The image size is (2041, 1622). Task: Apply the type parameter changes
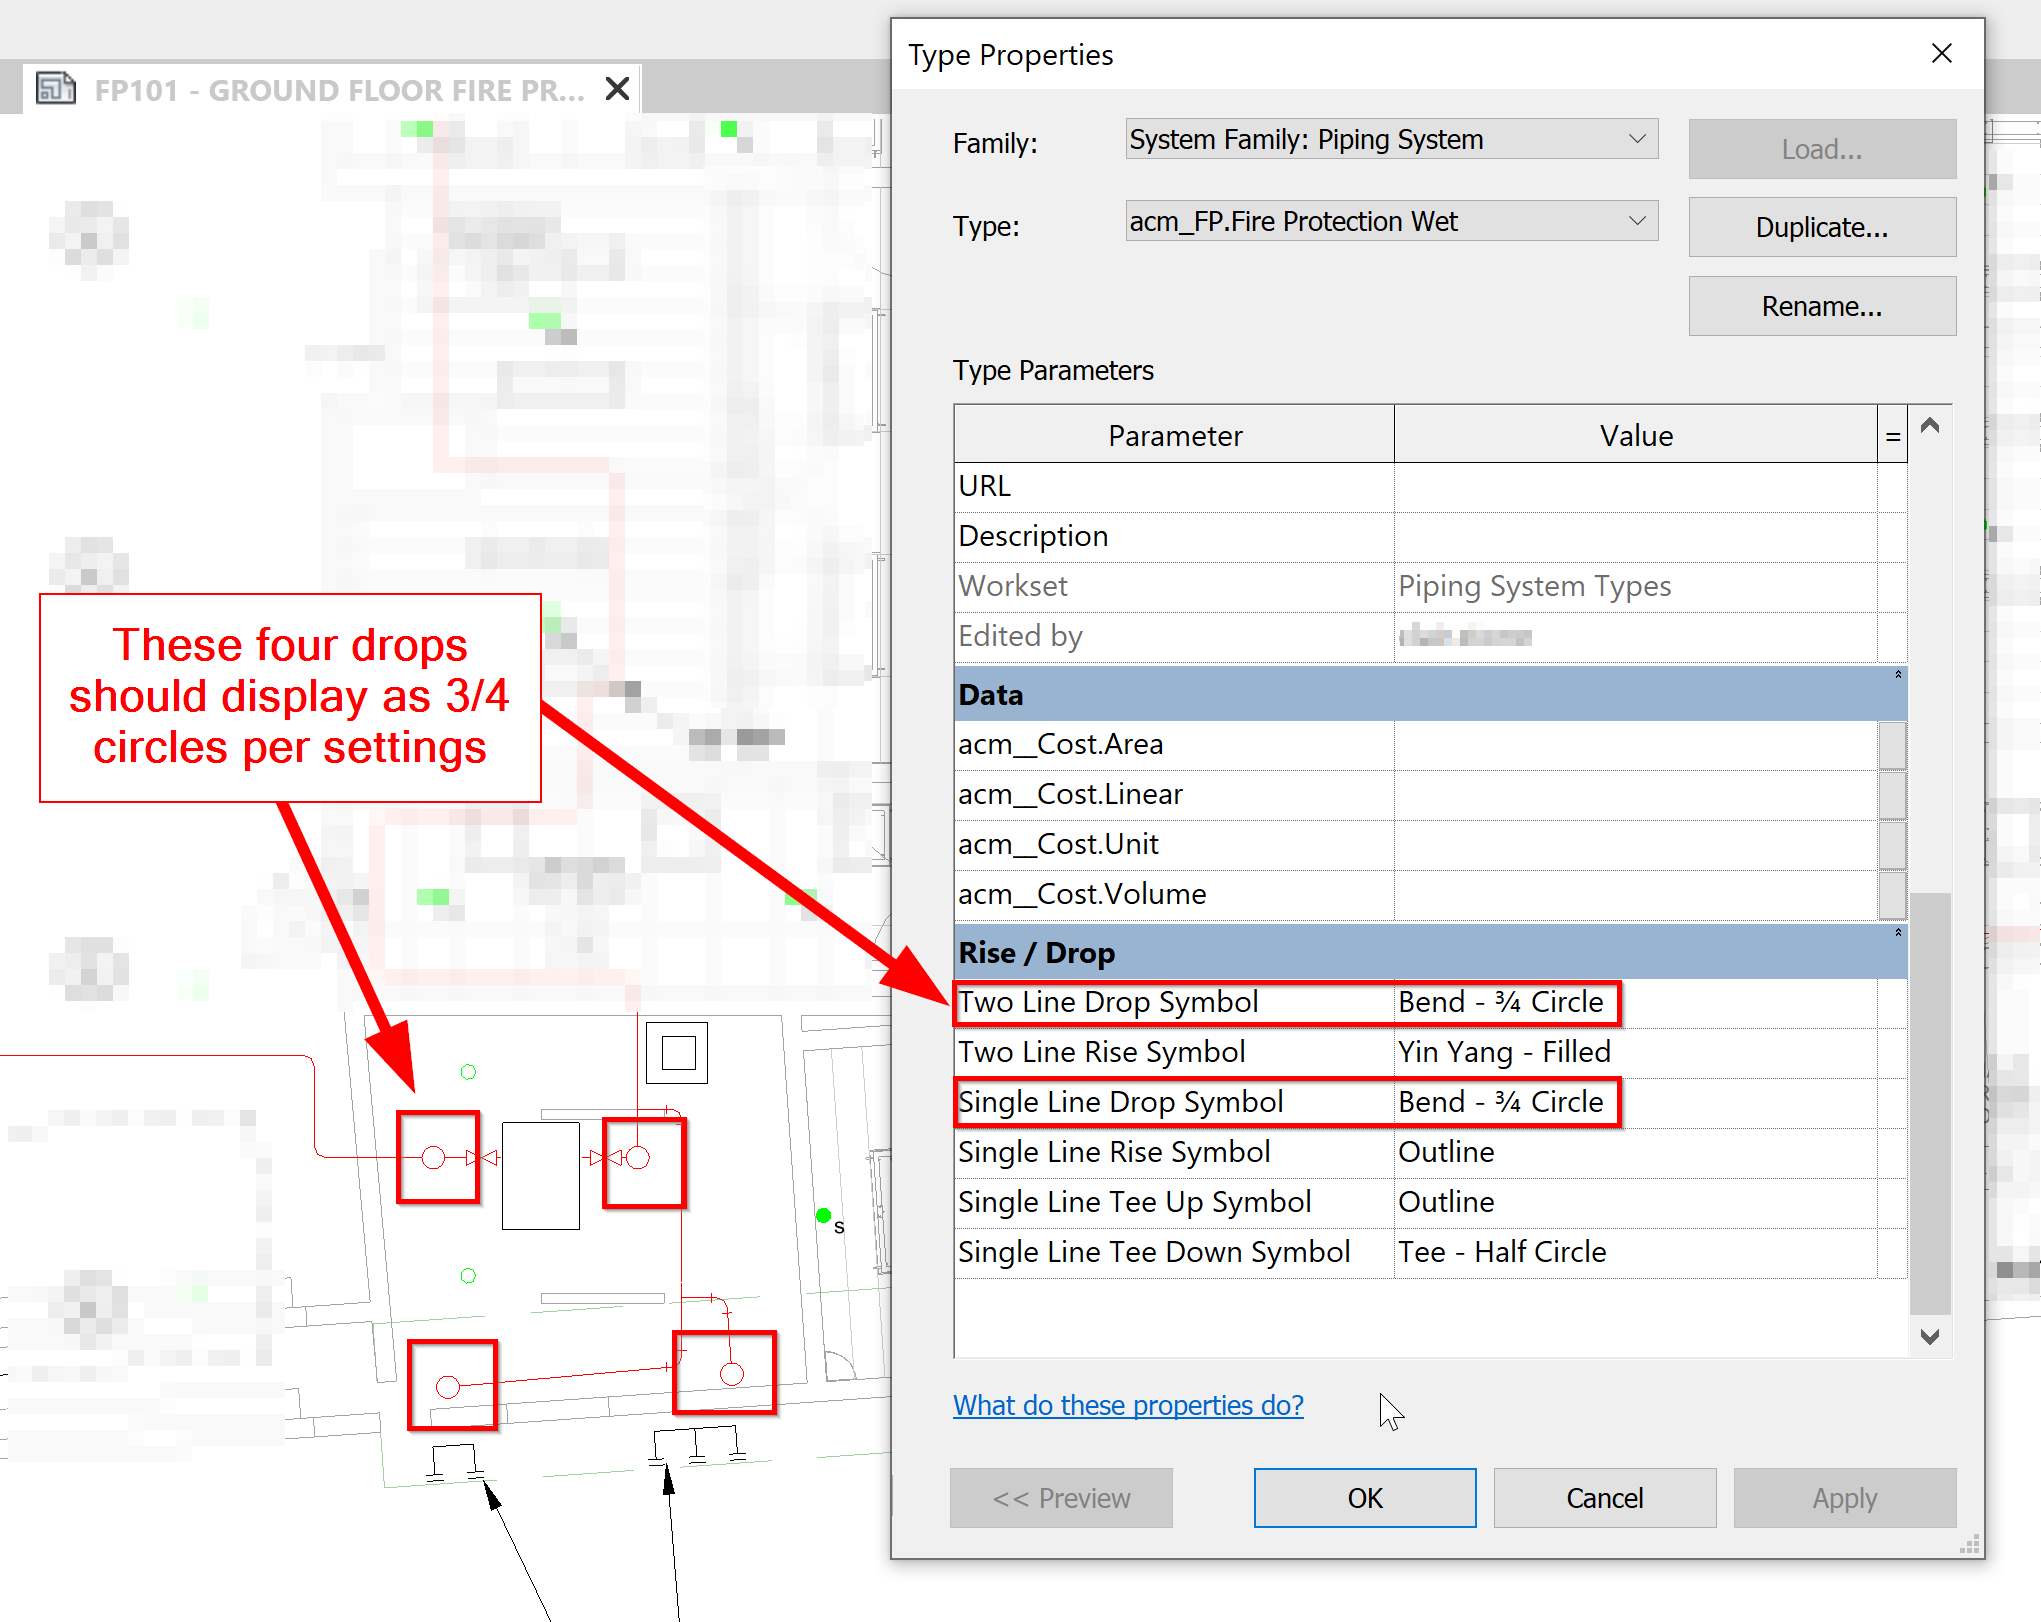1844,1498
